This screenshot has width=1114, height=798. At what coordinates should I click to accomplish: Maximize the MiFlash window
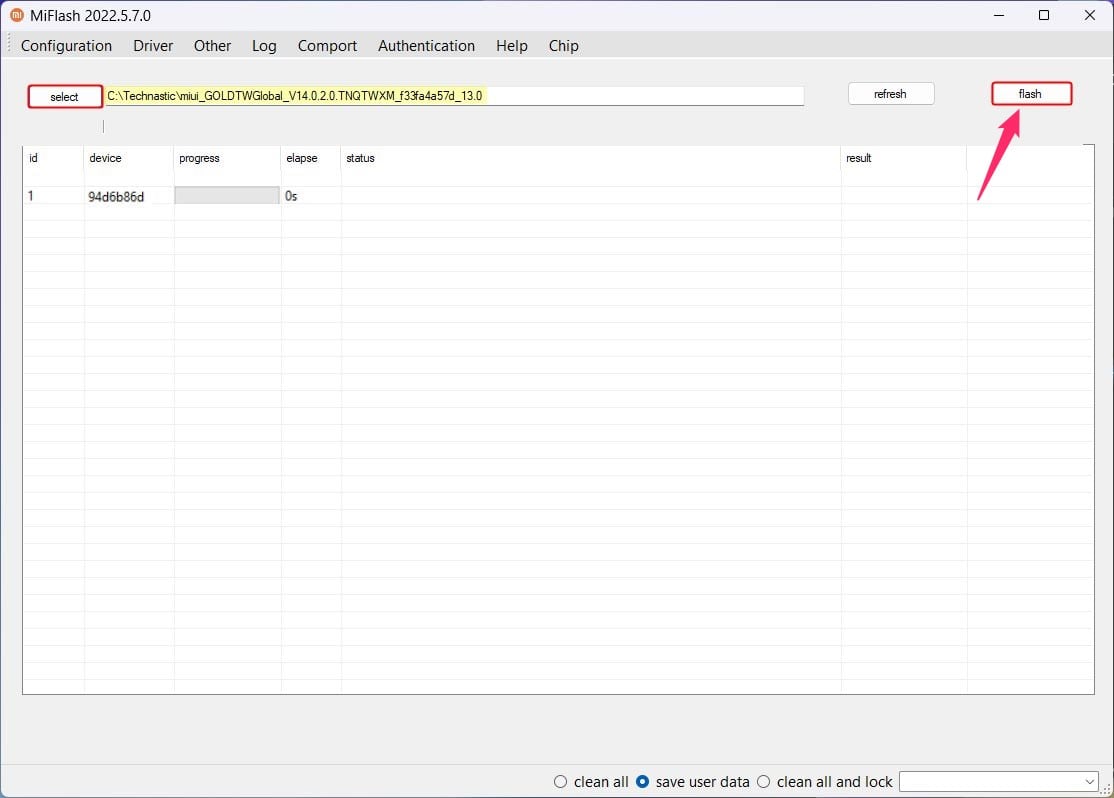pyautogui.click(x=1044, y=15)
